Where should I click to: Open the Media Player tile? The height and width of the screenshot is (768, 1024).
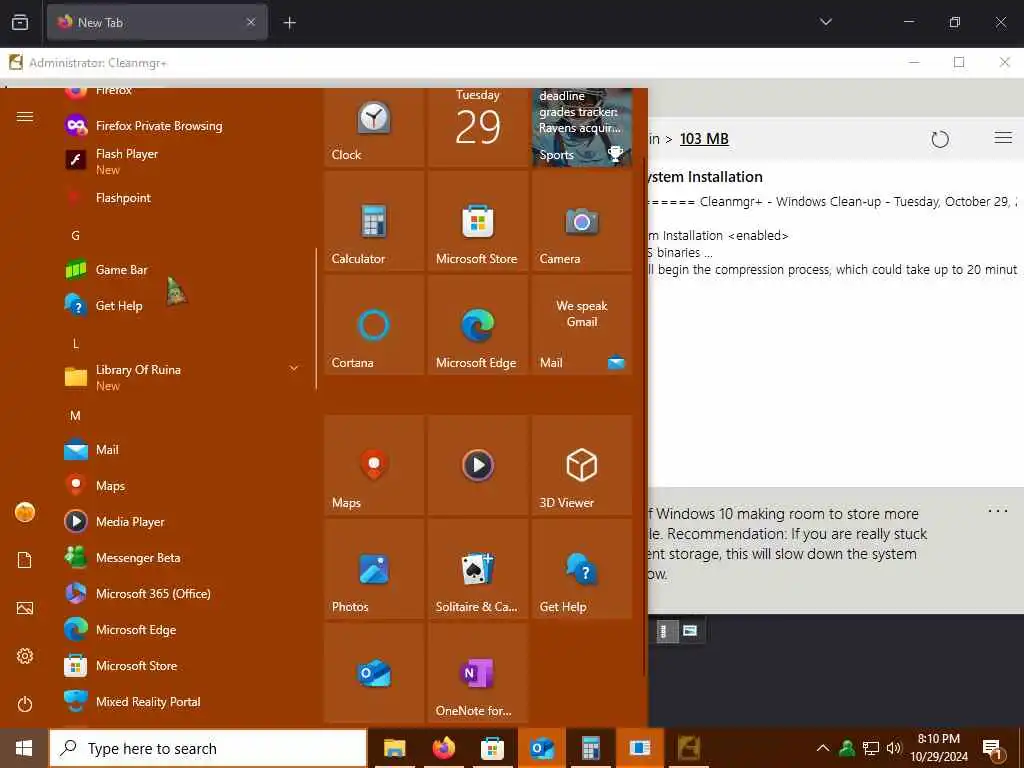pyautogui.click(x=477, y=465)
